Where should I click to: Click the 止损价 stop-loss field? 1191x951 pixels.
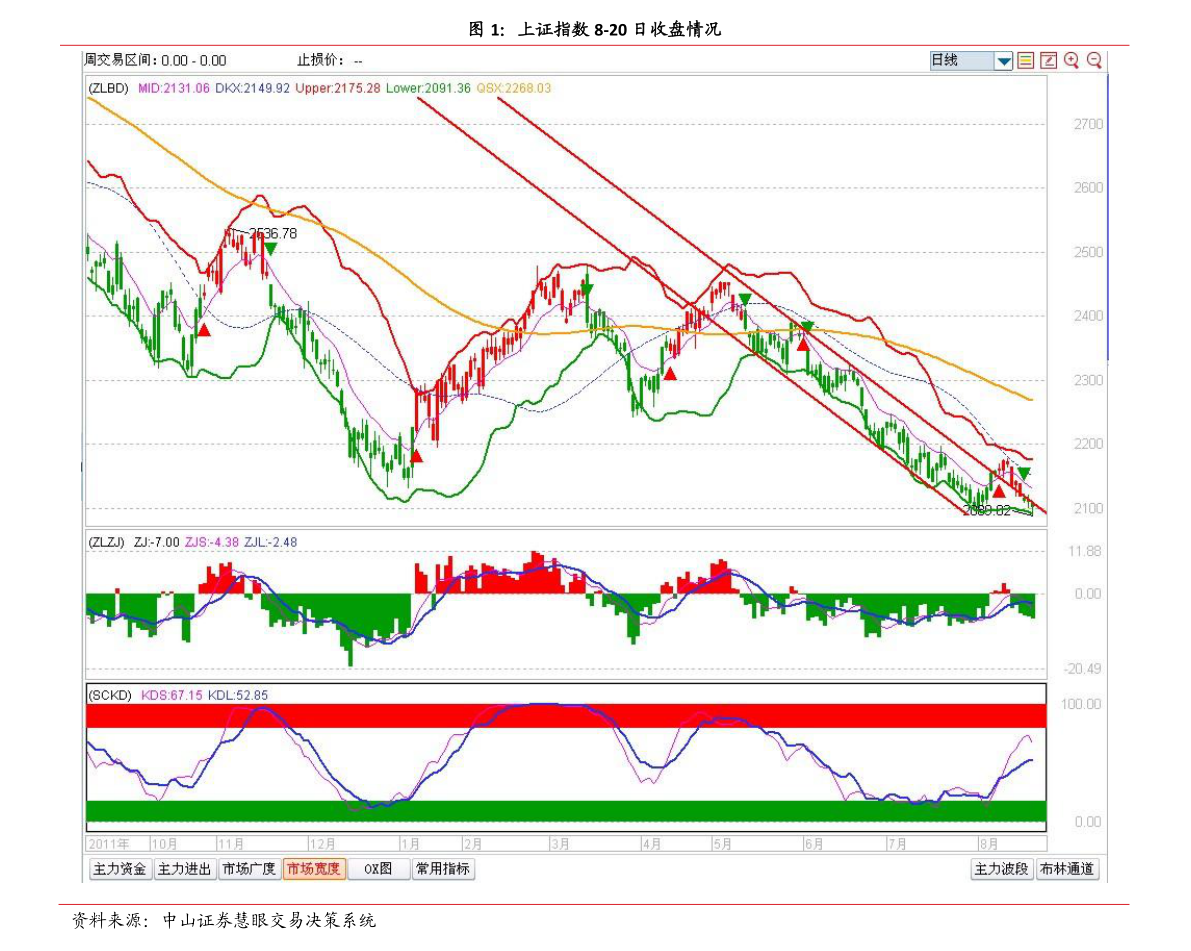[x=330, y=60]
